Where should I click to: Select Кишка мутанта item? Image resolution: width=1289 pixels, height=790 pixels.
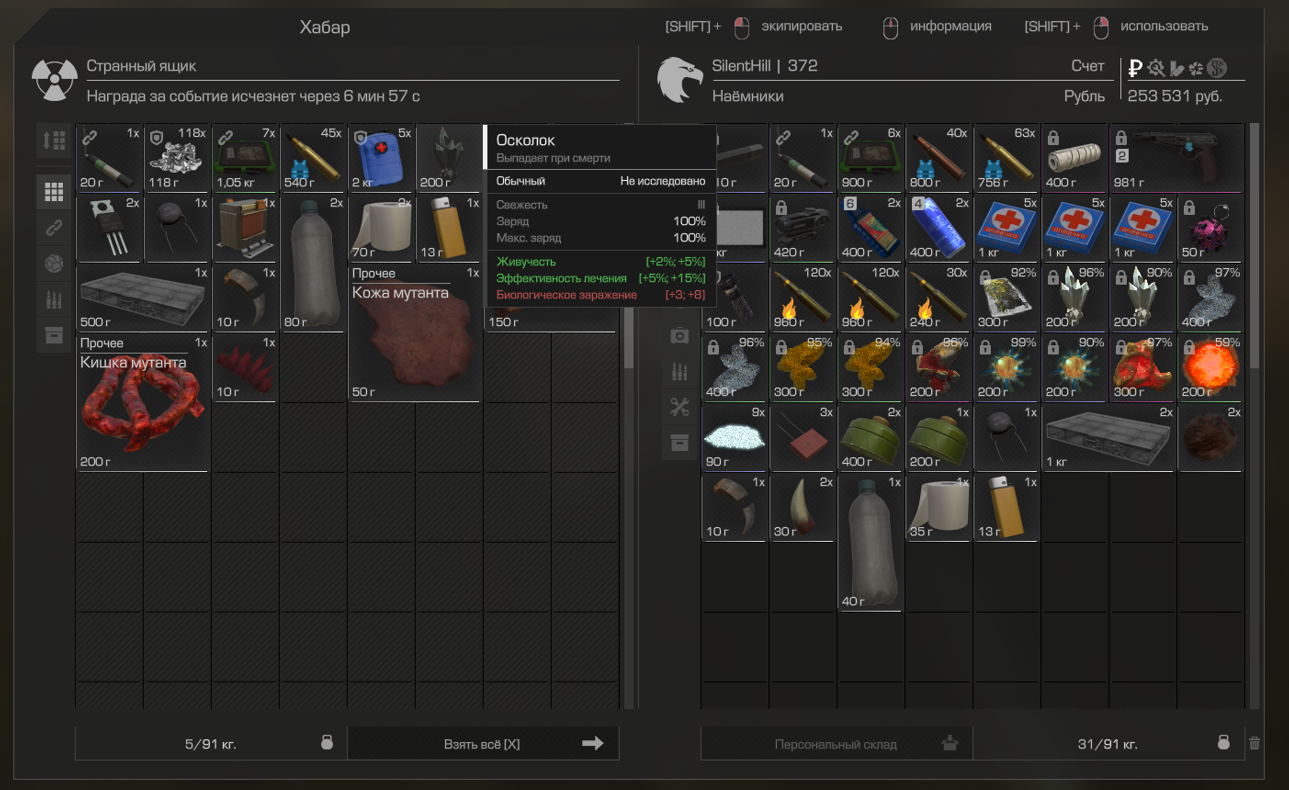(x=143, y=403)
